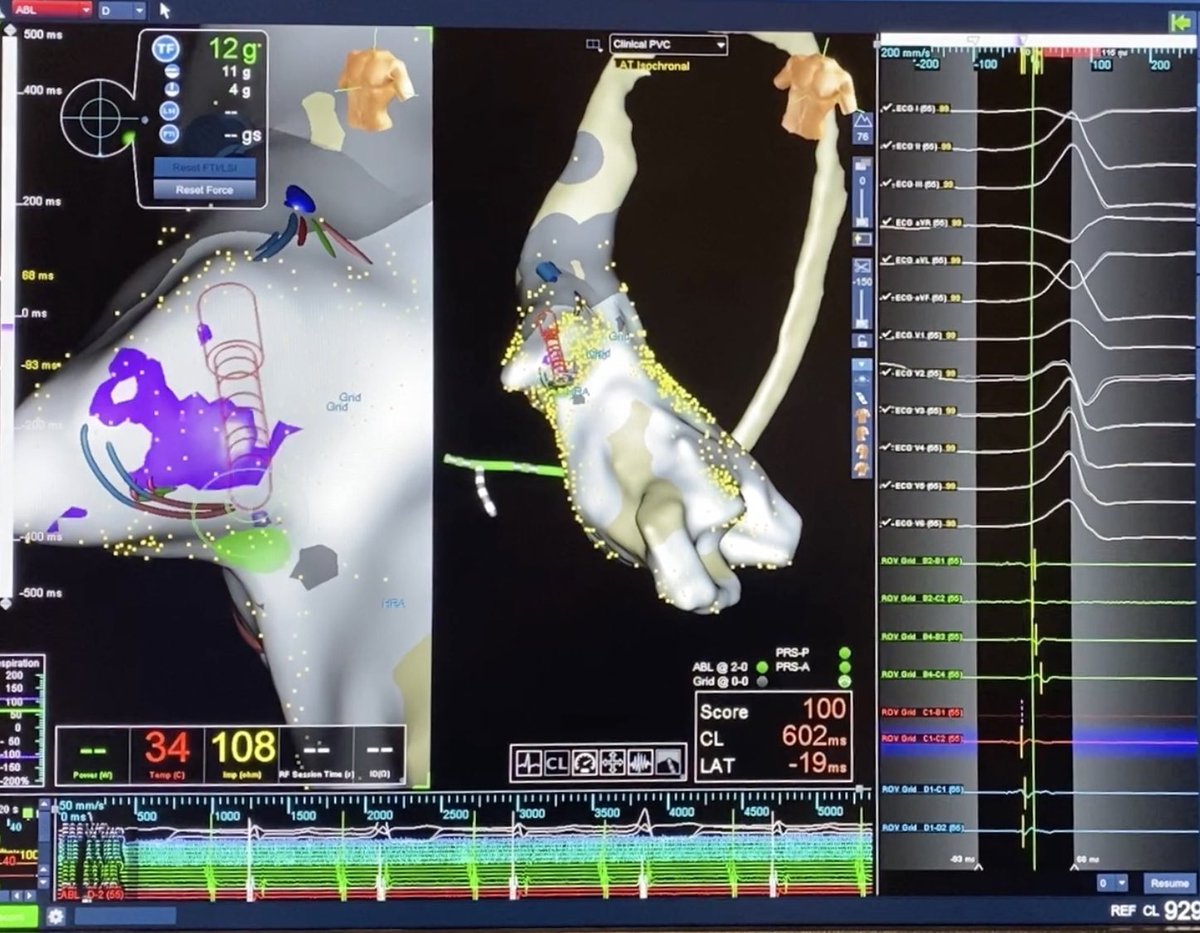1200x933 pixels.
Task: Click the CL 602ms readout
Action: pos(772,739)
